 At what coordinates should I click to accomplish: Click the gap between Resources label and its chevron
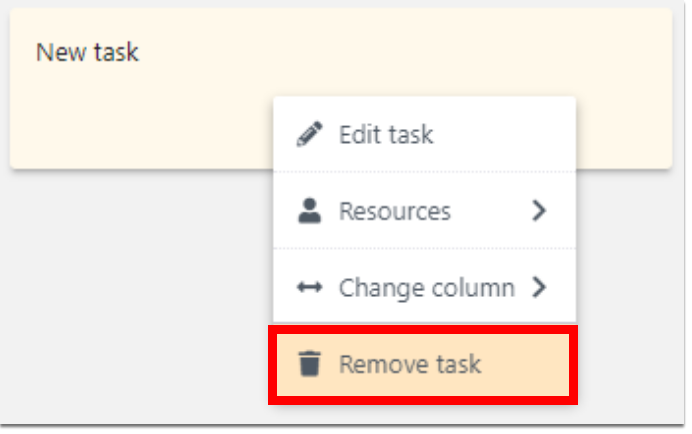(491, 211)
